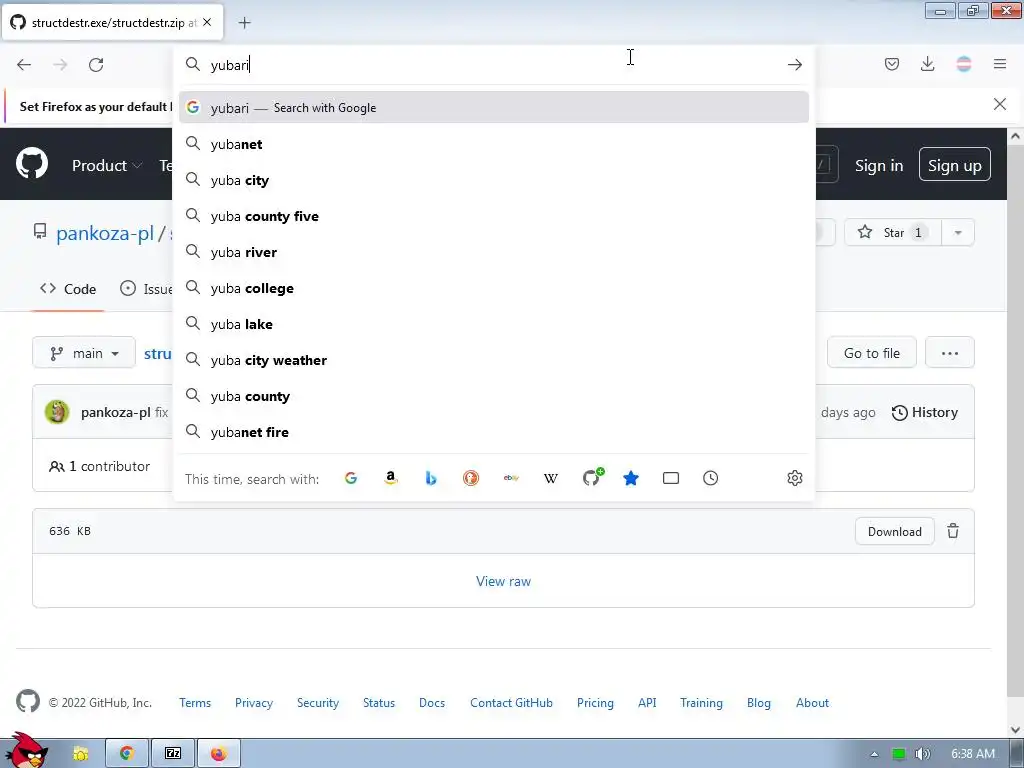Search this time with eBay icon
This screenshot has width=1024, height=768.
click(511, 478)
